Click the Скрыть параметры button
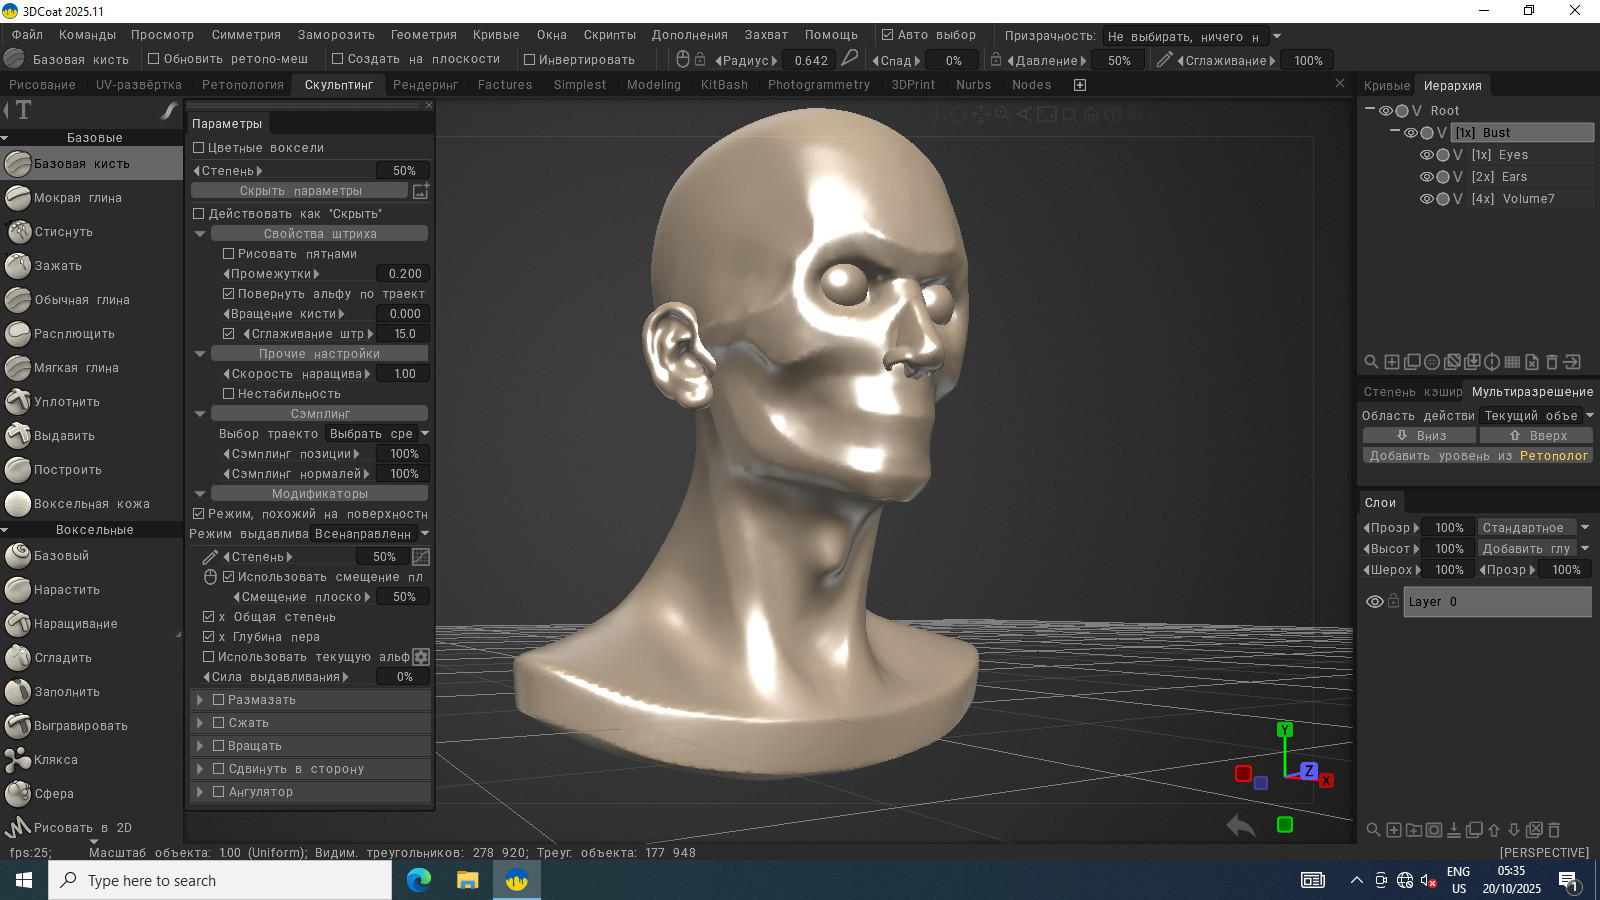The width and height of the screenshot is (1600, 900). (x=300, y=191)
